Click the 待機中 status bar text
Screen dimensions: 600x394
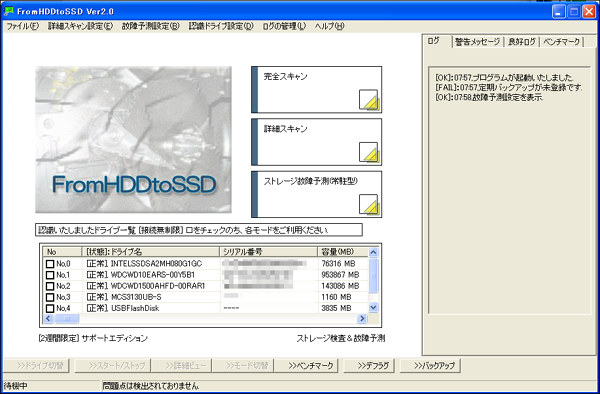(15, 386)
